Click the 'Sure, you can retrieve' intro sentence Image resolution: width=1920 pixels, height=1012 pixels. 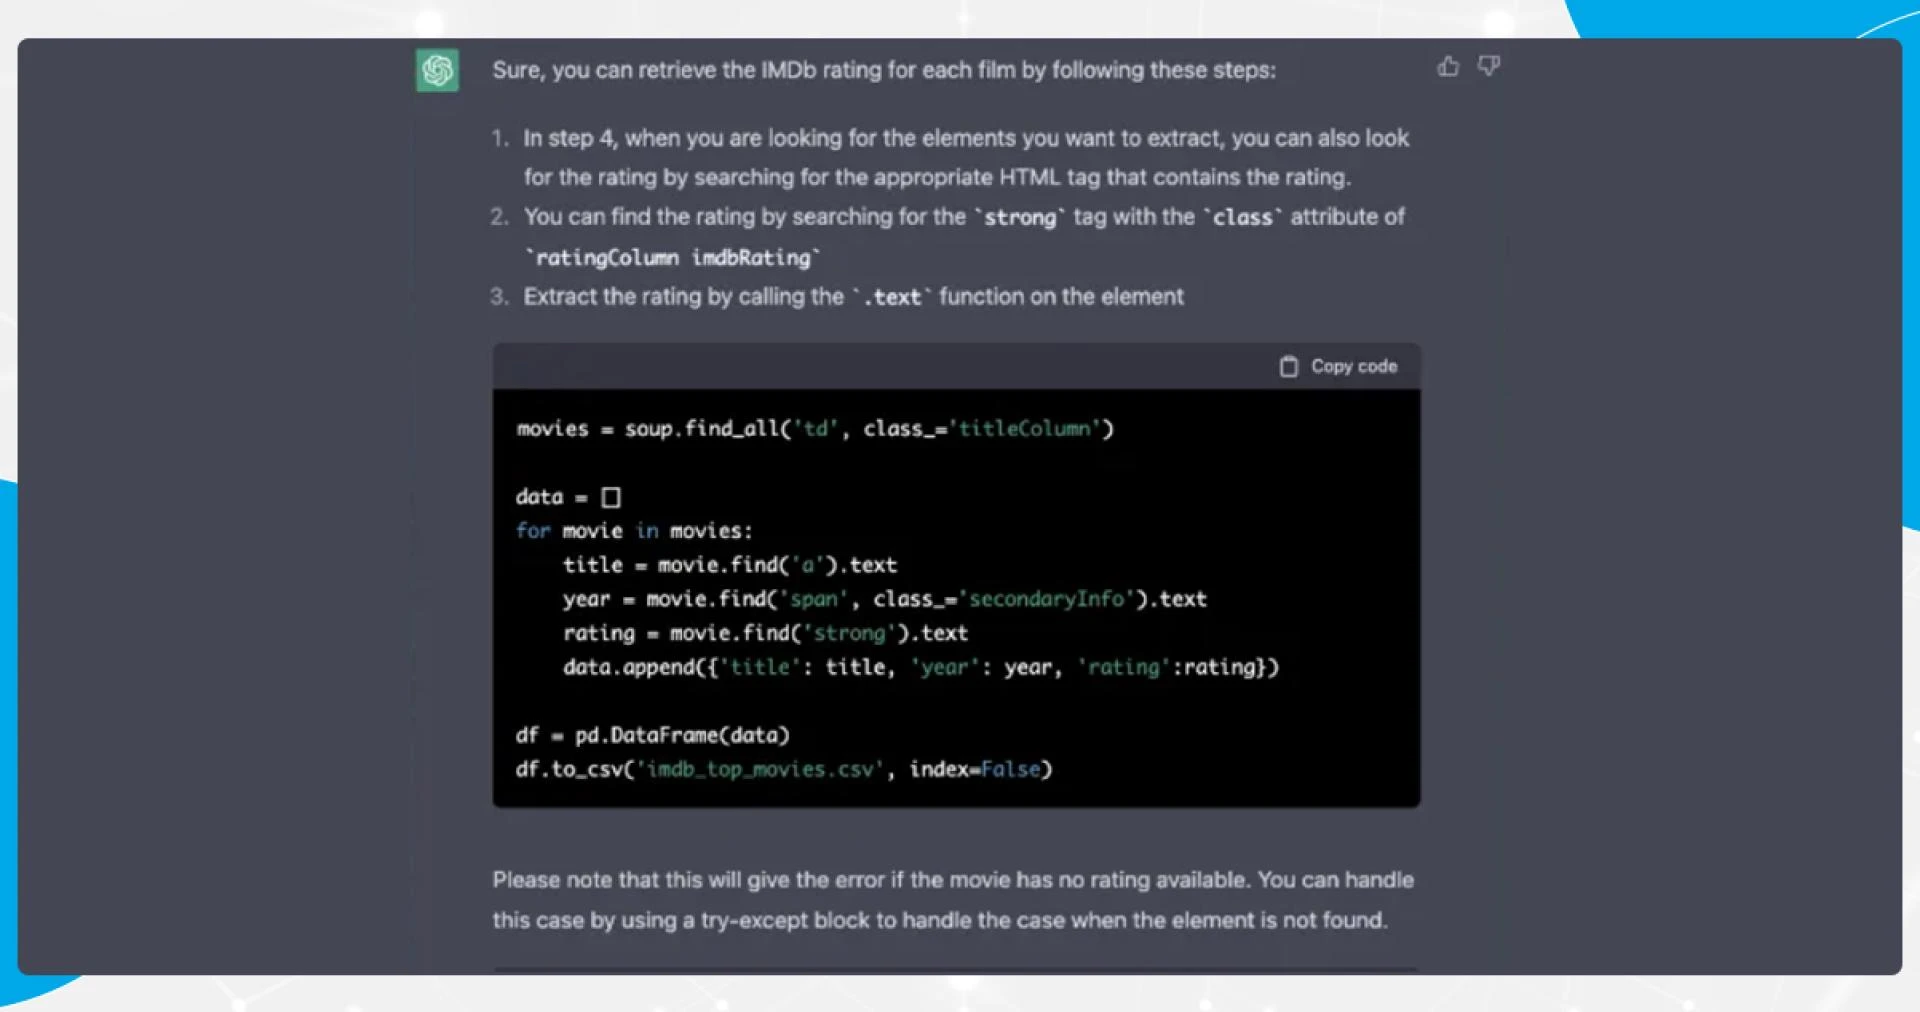coord(884,70)
